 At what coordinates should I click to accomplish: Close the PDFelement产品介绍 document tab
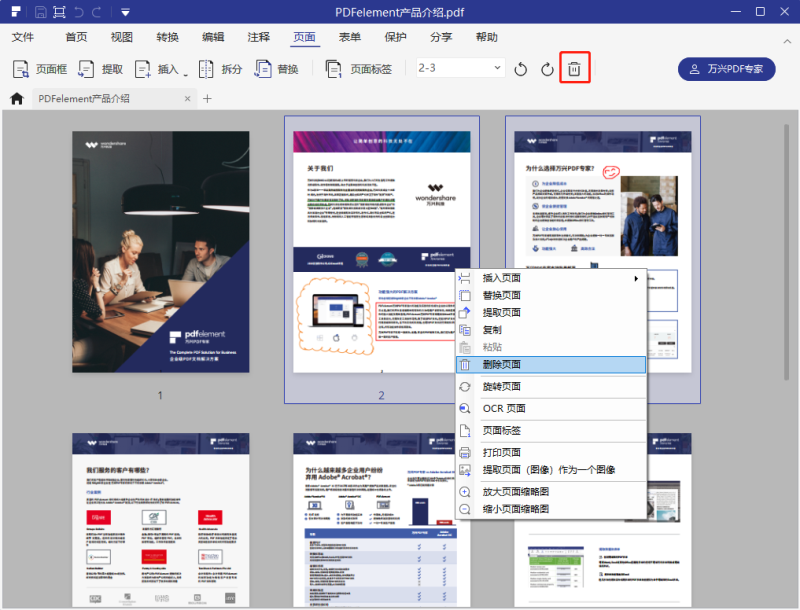186,99
